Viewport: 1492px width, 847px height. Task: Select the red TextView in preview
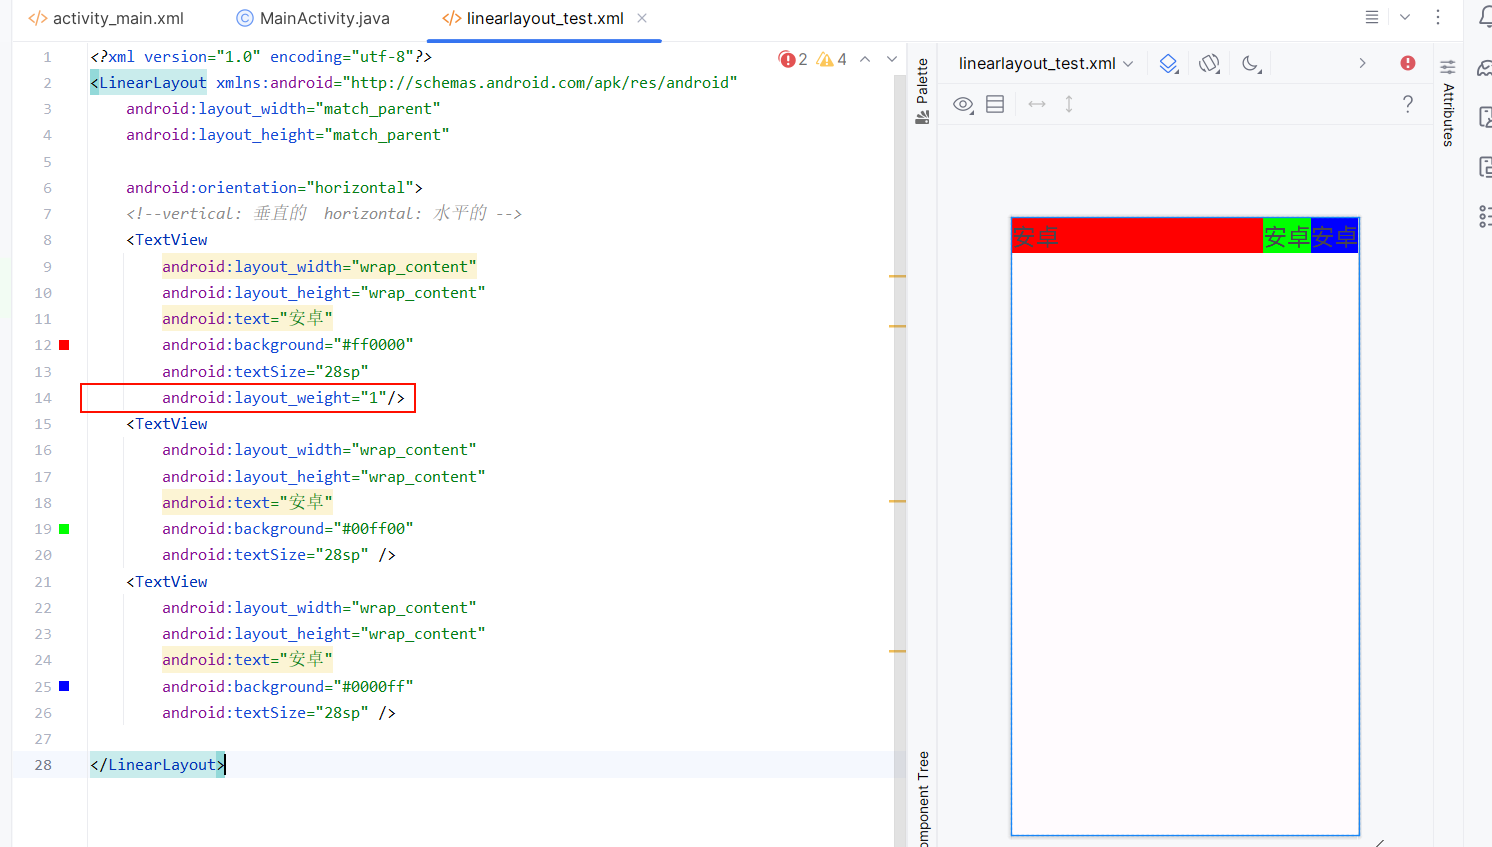coord(1137,236)
